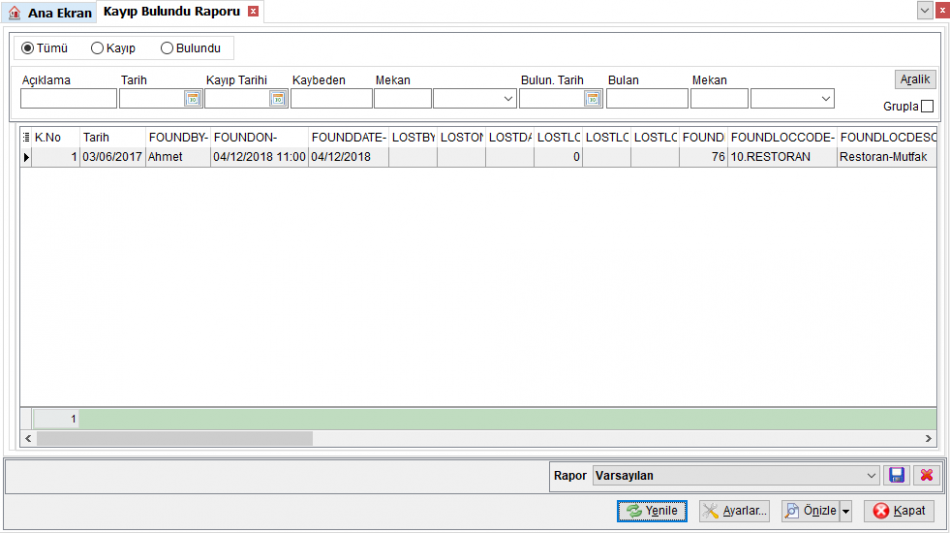Viewport: 950px width, 533px height.
Task: Expand the lost Mekan dropdown
Action: coord(508,99)
